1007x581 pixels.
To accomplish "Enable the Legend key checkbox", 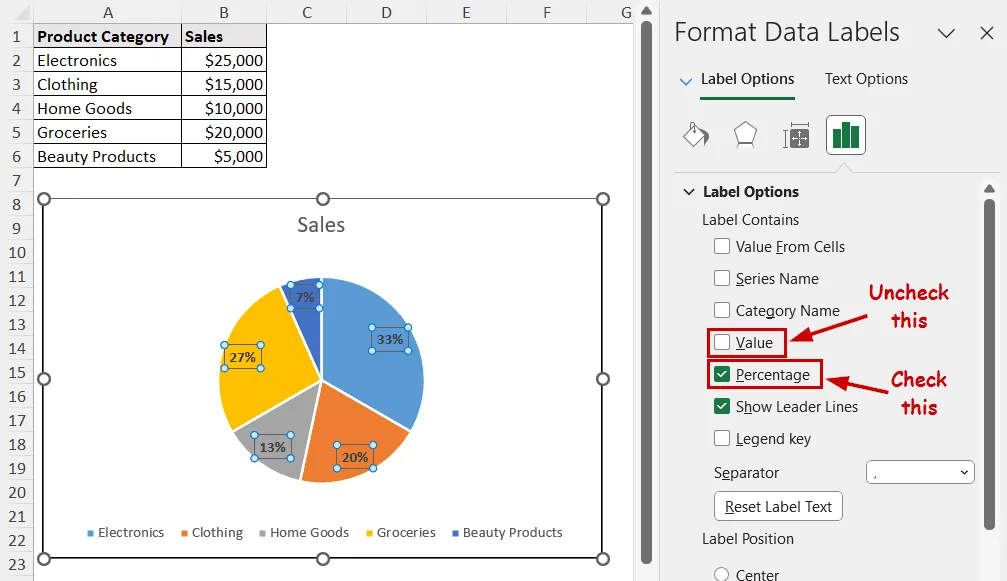I will [722, 438].
